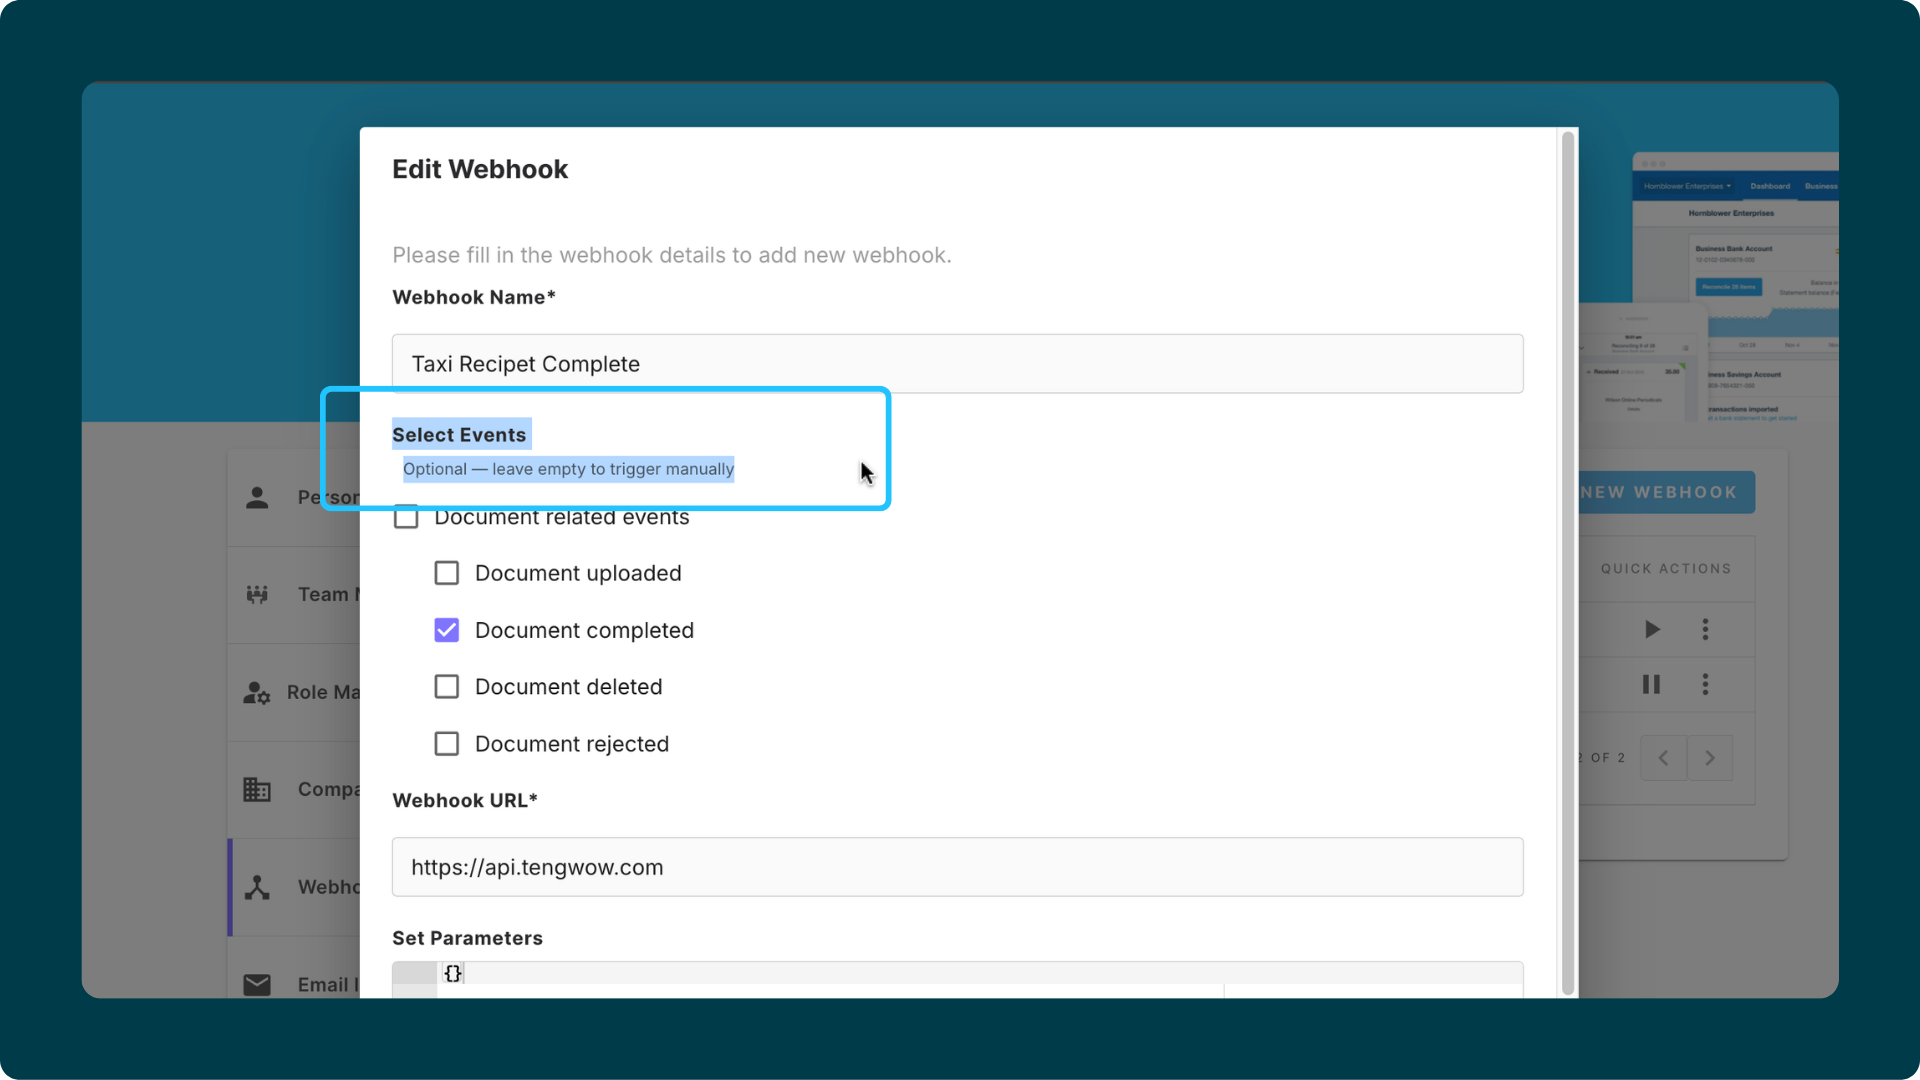1920x1080 pixels.
Task: Go to the next page with right chevron
Action: 1710,758
